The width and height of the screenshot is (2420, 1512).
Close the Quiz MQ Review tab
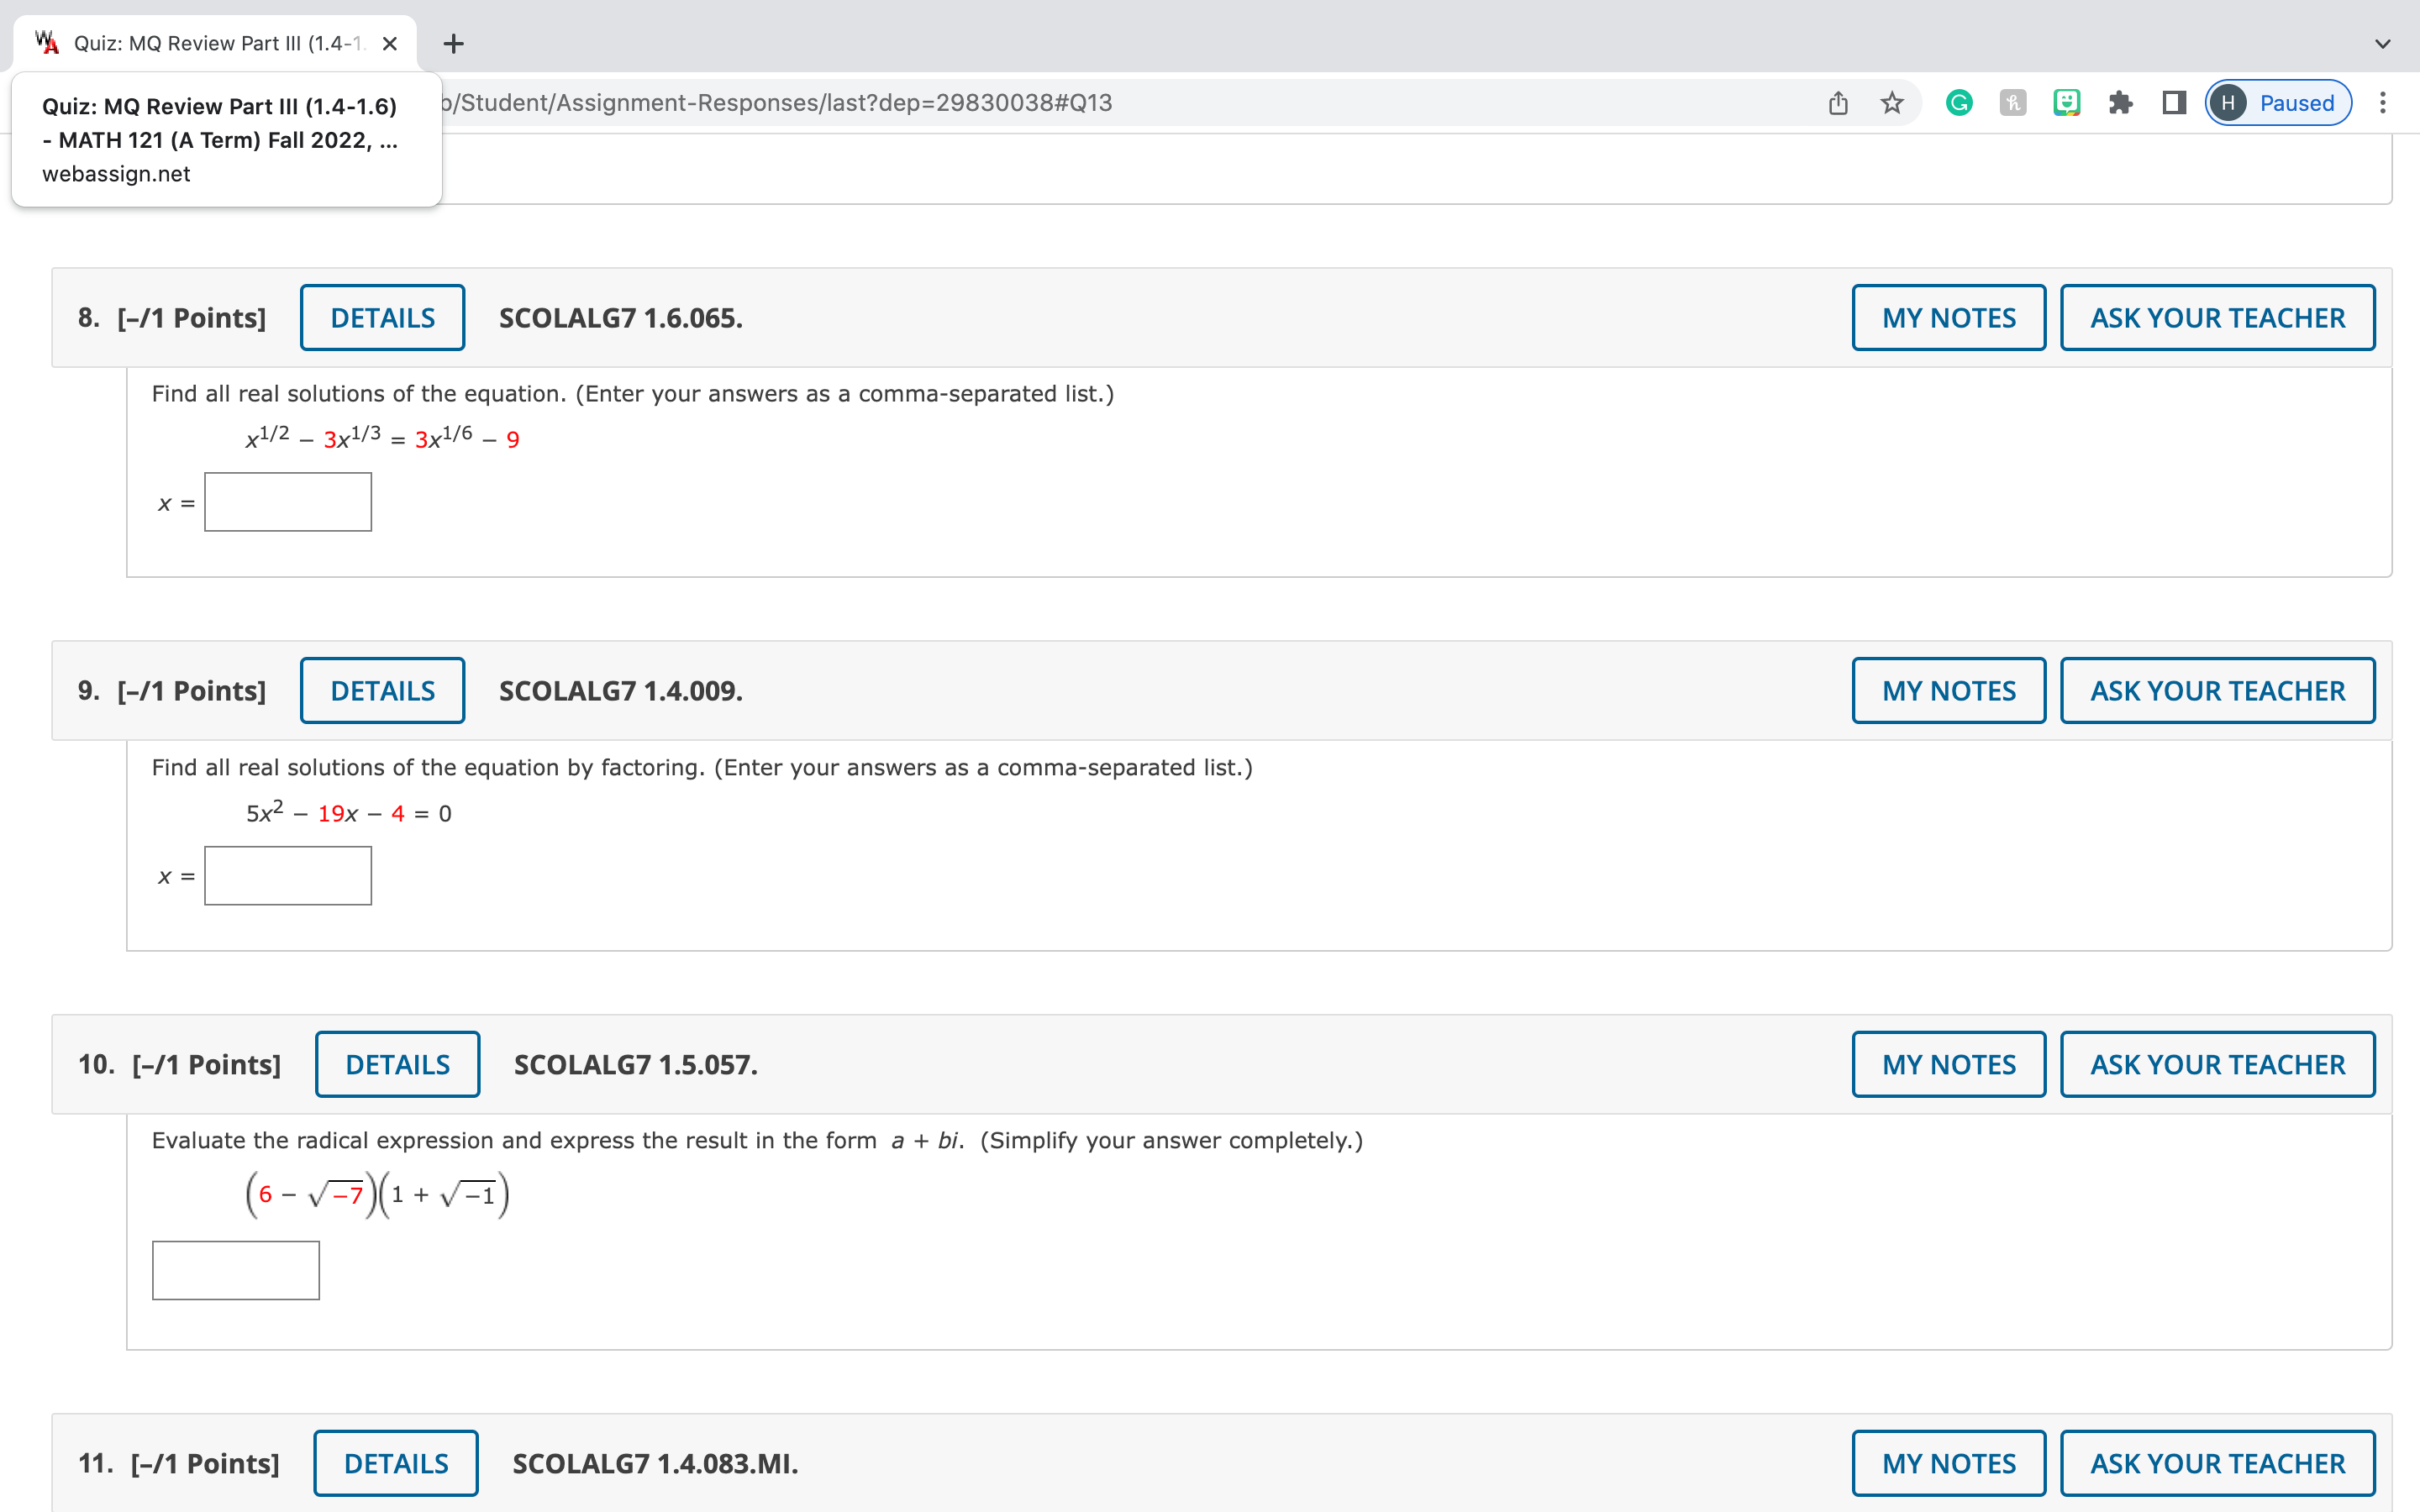coord(390,44)
